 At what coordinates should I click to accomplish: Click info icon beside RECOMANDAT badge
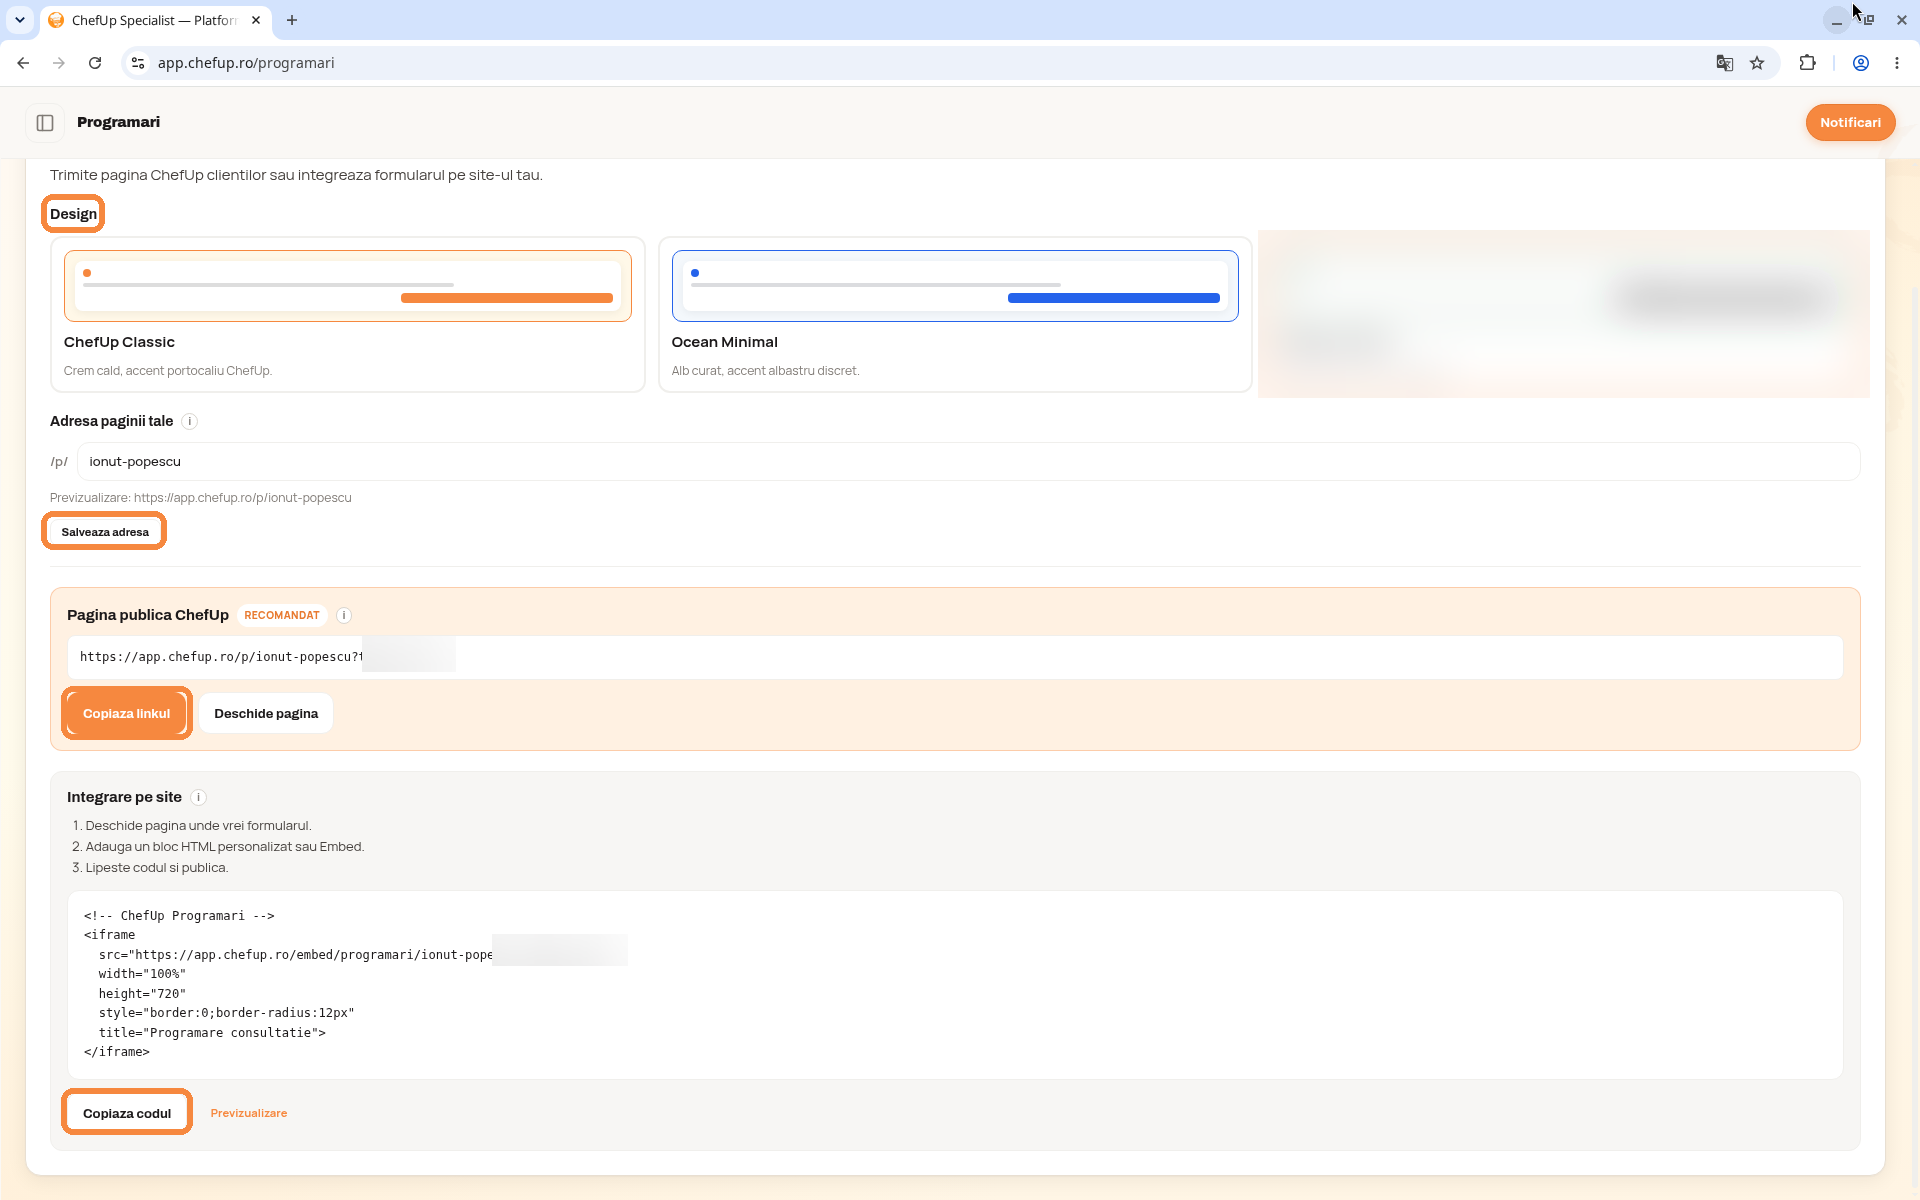[344, 616]
